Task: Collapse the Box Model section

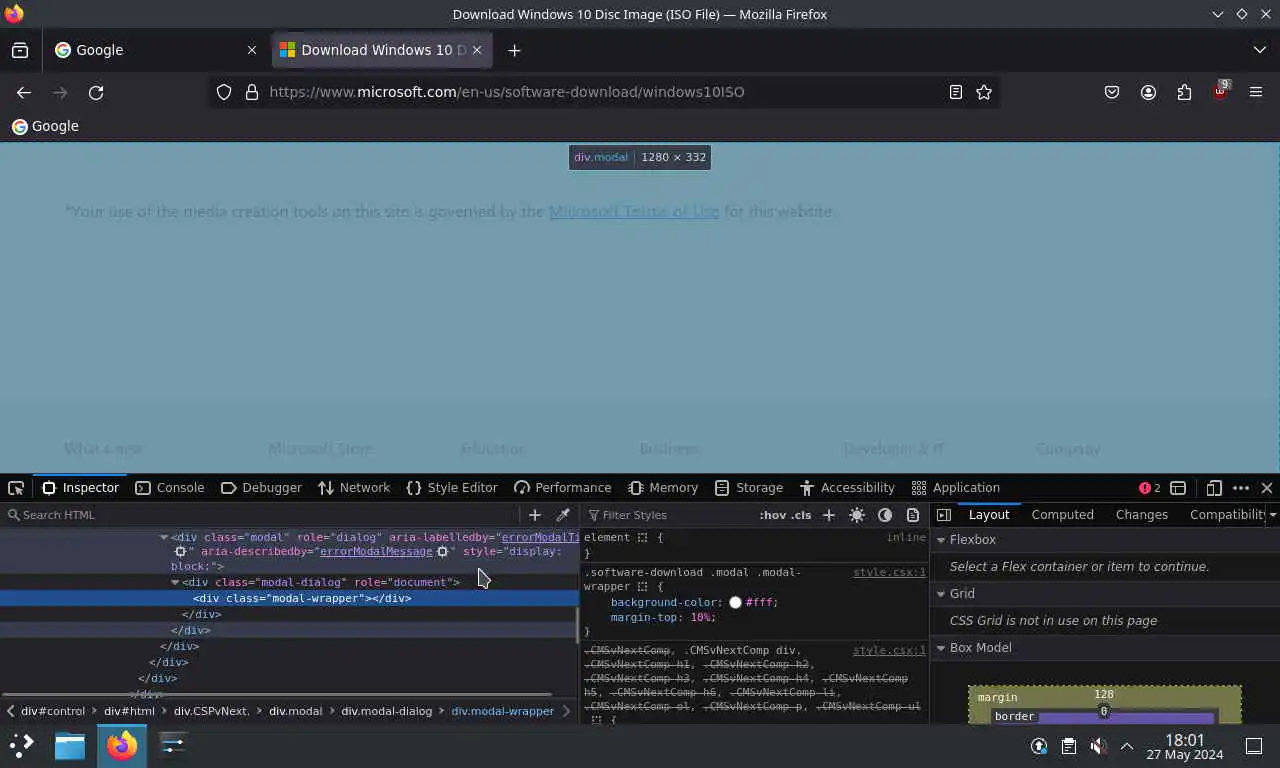Action: click(x=941, y=648)
